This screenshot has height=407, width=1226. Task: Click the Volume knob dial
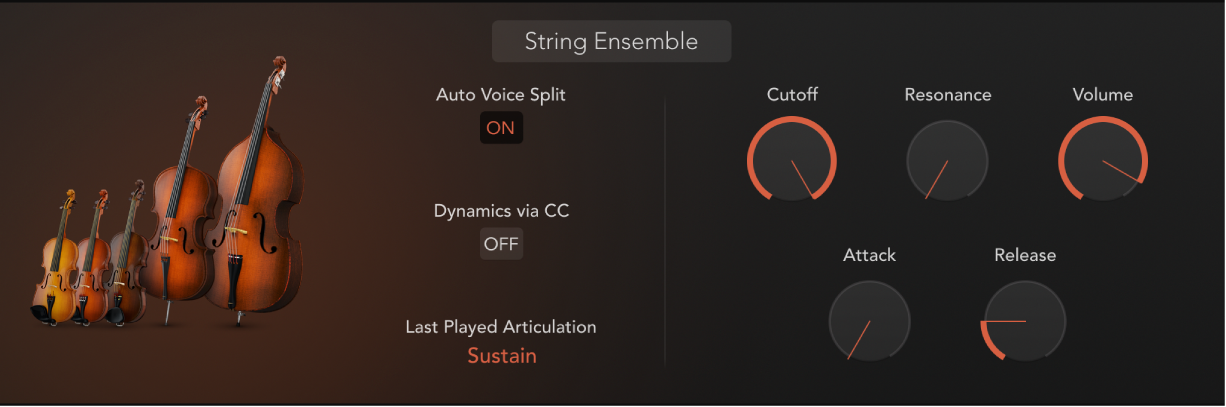point(1103,160)
